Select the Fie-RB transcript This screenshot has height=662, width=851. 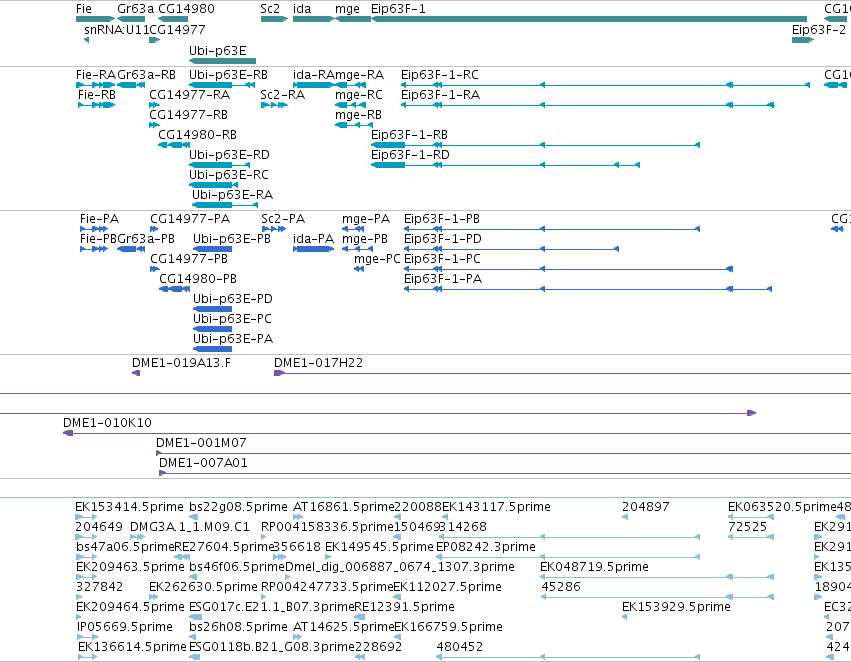click(x=97, y=105)
